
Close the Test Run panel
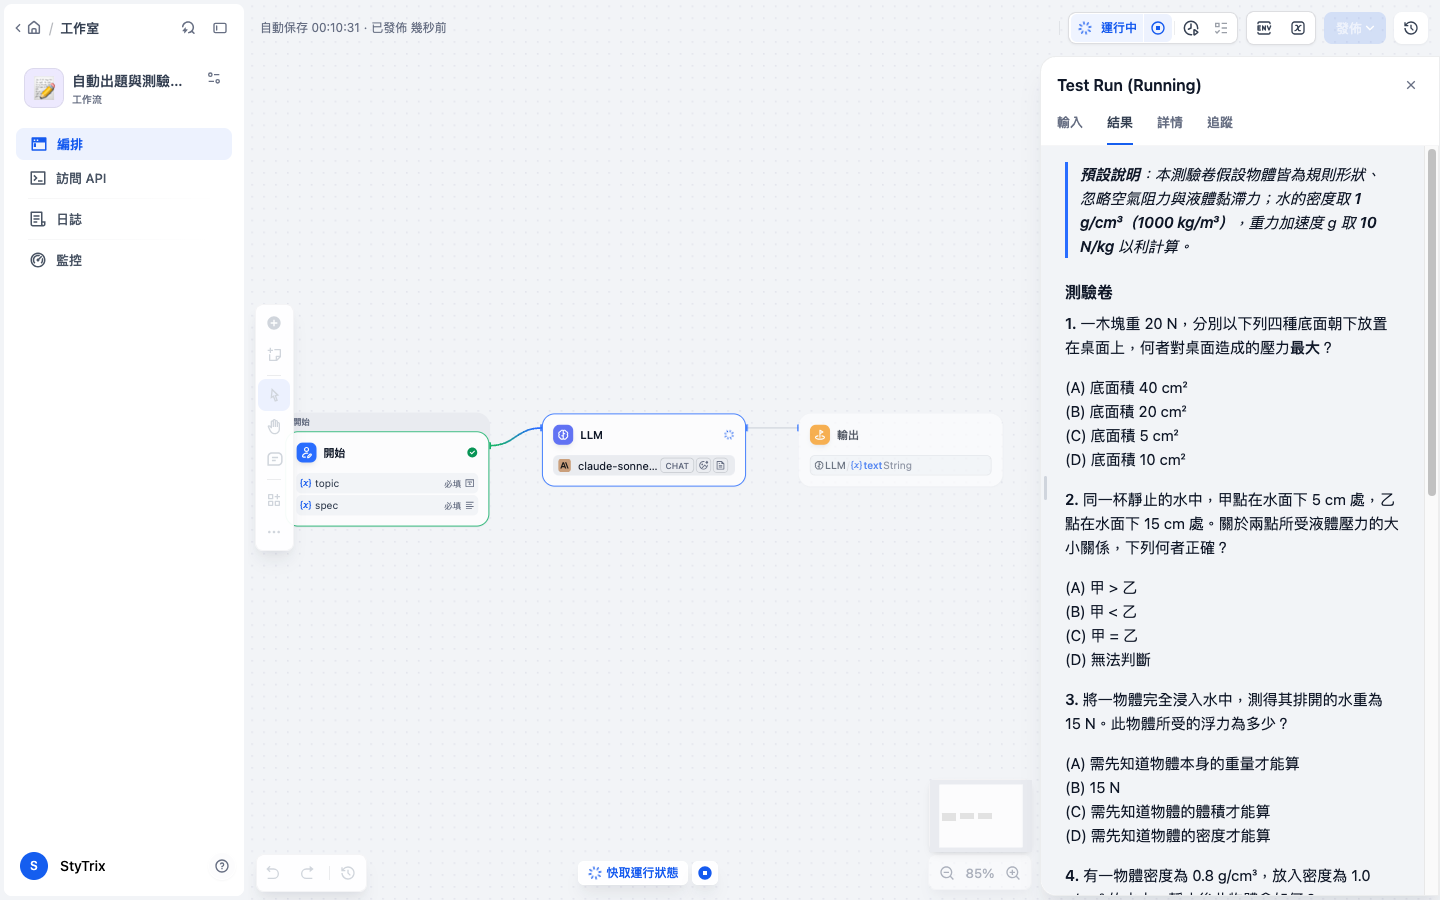pyautogui.click(x=1411, y=85)
